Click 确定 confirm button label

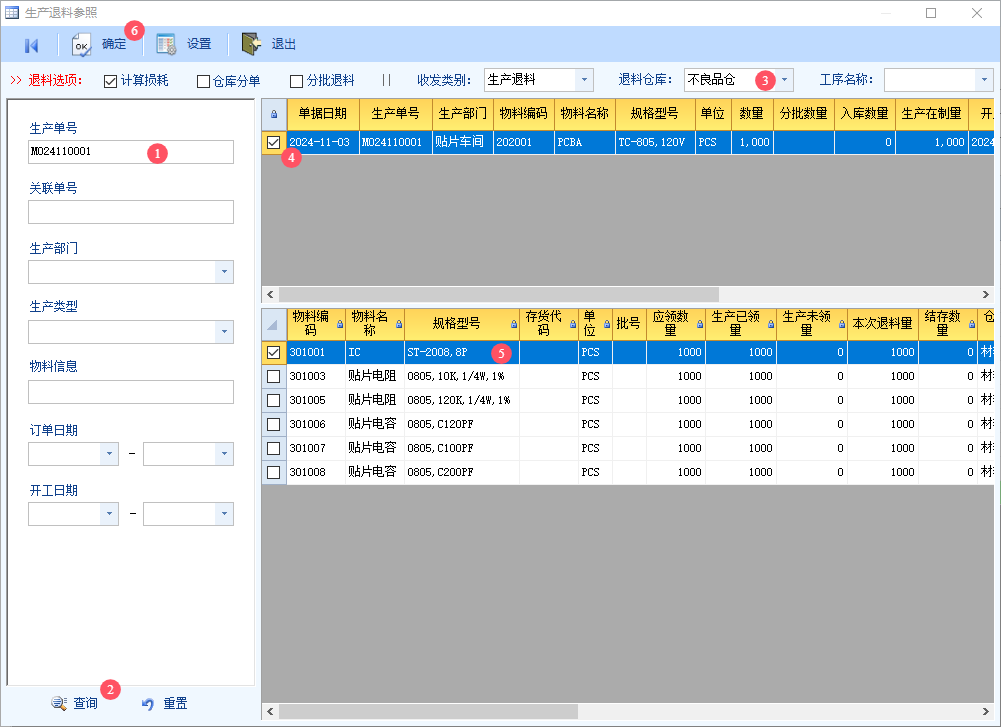pos(114,44)
